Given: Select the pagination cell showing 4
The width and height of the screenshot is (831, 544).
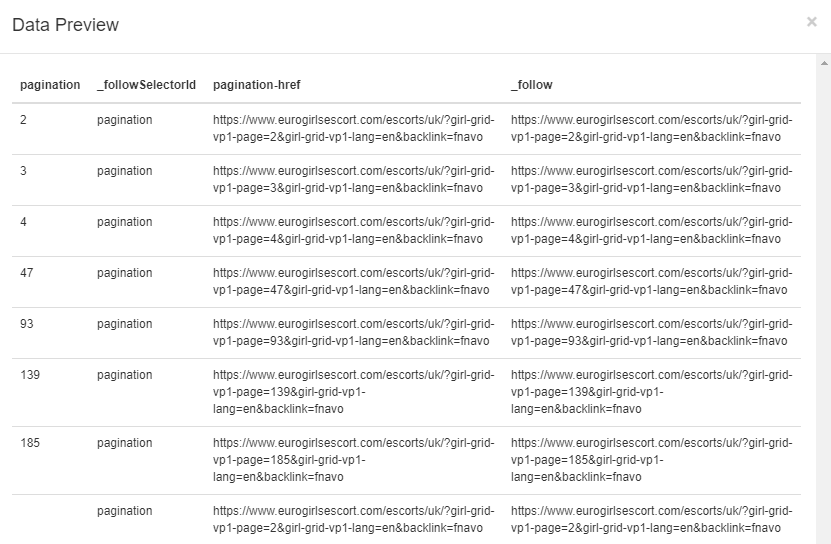Looking at the screenshot, I should point(24,222).
